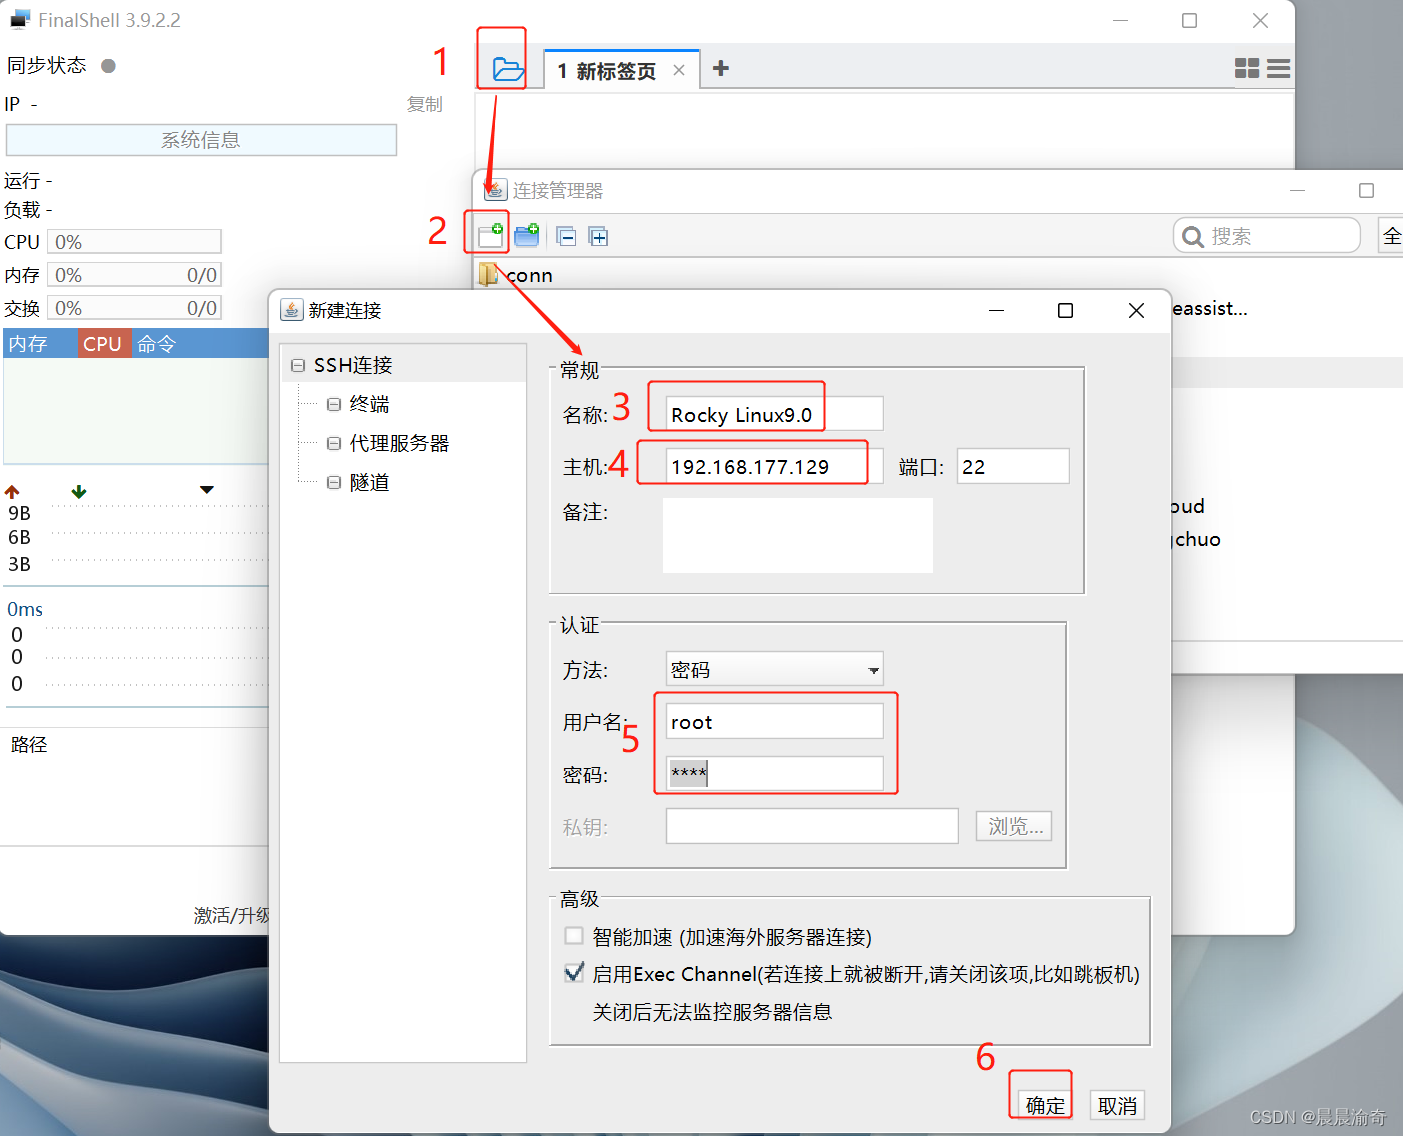1403x1136 pixels.
Task: Open the network interface dropdown triangle
Action: click(207, 490)
